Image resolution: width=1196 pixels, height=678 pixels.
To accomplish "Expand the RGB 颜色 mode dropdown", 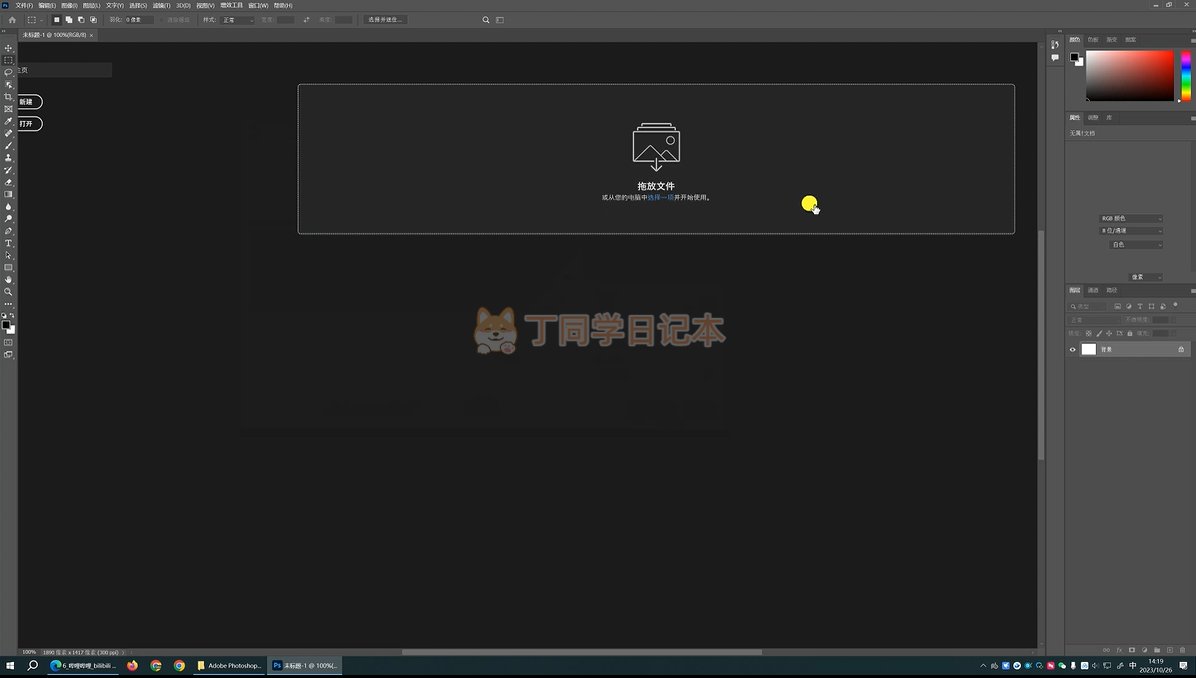I will (1131, 218).
